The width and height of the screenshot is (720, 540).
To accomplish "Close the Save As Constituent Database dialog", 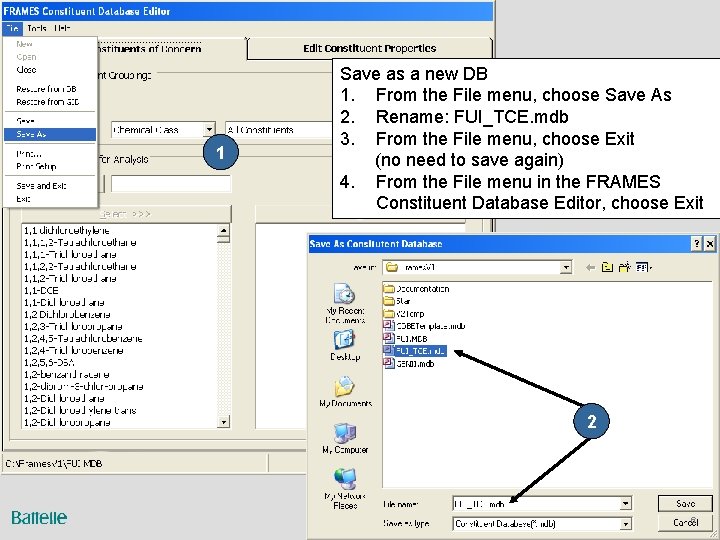I will click(710, 243).
